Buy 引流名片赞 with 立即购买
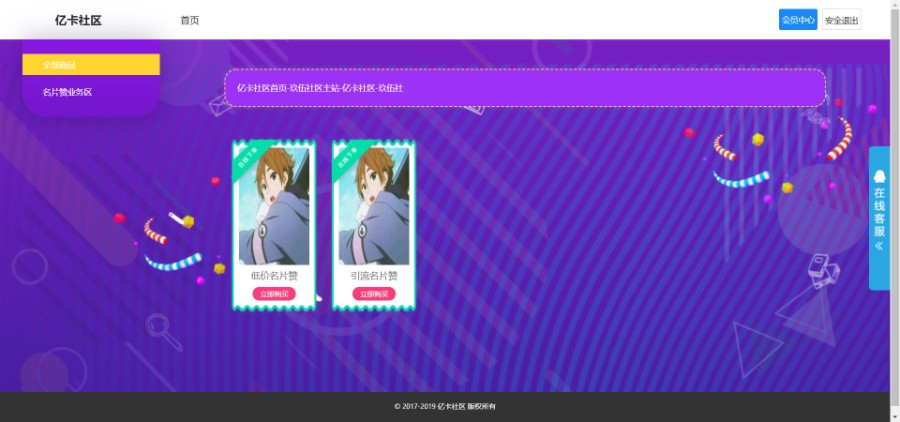Screen dimensions: 900x422 [x=374, y=294]
